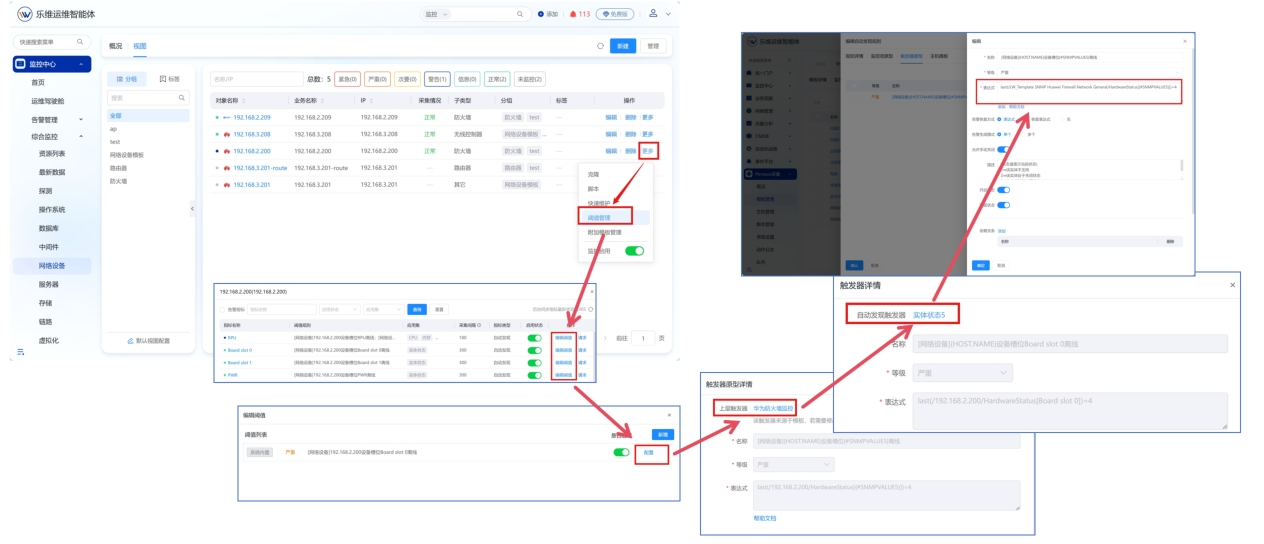Screen dimensions: 1264x544
Task: Click the refresh circle icon next to 新建
Action: pyautogui.click(x=600, y=46)
